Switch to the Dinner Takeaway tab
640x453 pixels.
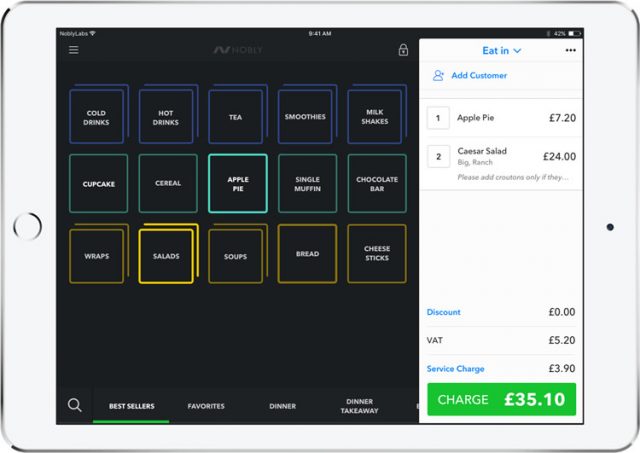[359, 406]
